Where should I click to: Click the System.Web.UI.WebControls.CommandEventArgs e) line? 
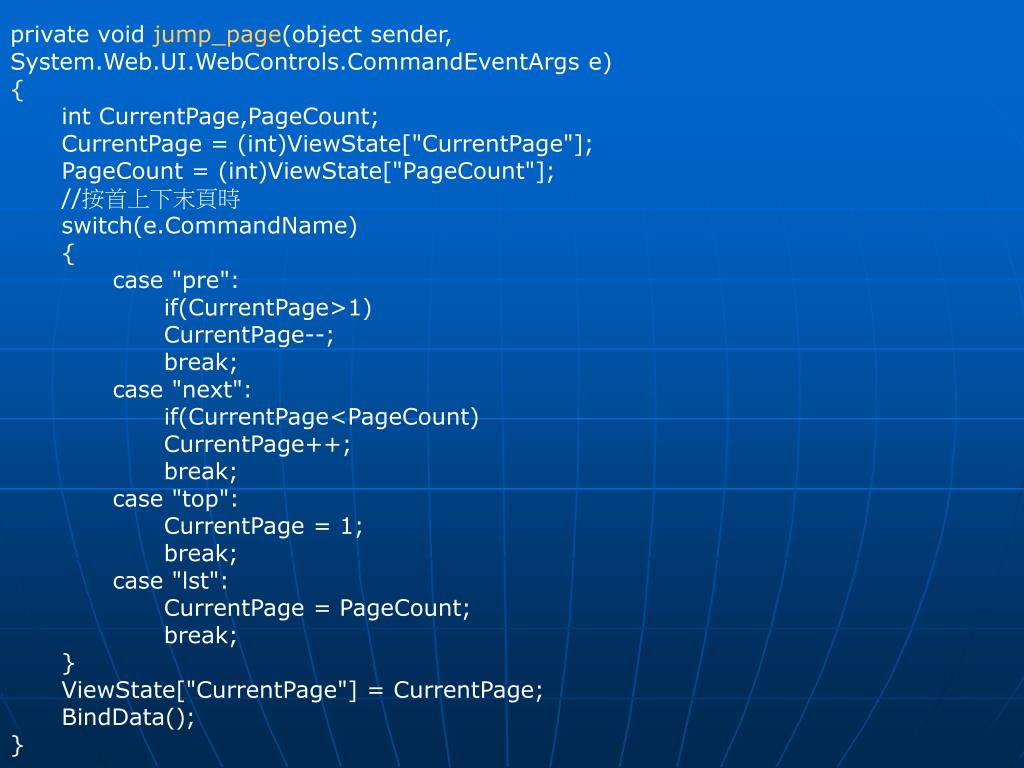click(x=311, y=62)
